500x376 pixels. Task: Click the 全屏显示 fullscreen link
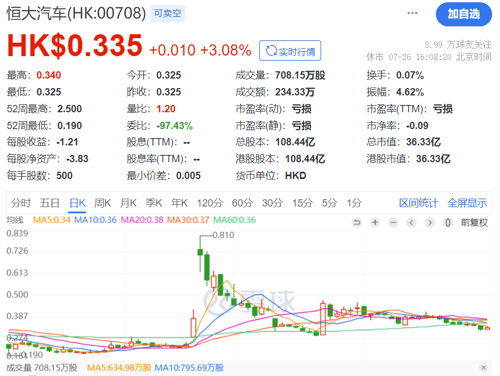tap(467, 203)
